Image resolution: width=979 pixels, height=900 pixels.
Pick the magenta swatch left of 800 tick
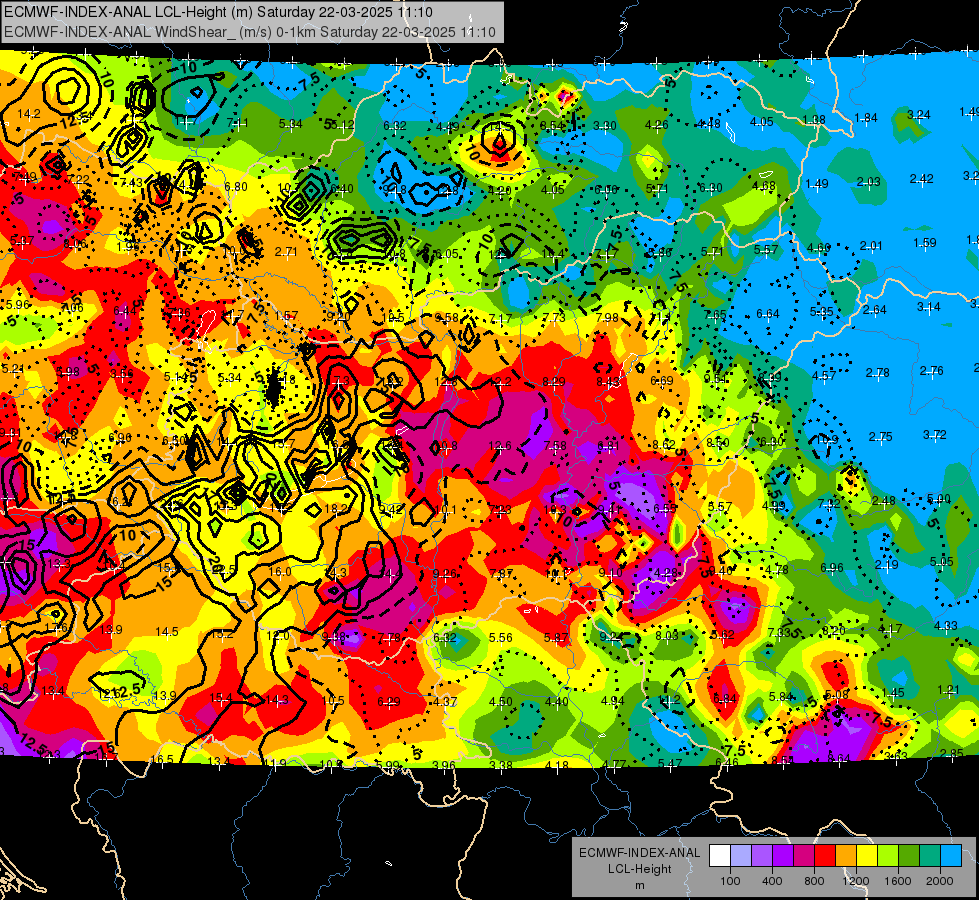[x=804, y=855]
